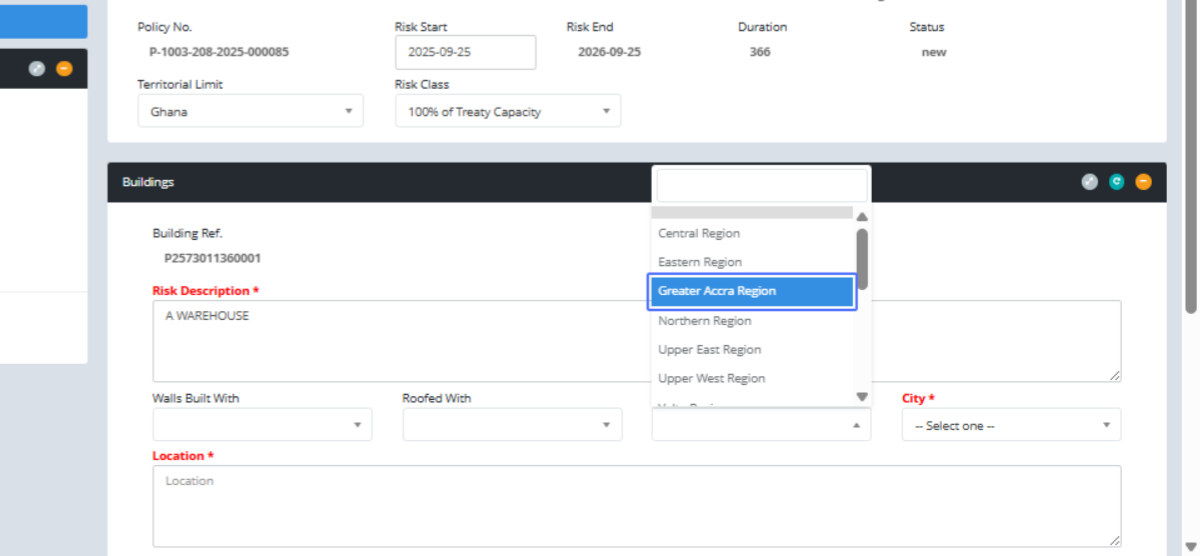Expand the Buildings panel to fullscreen
This screenshot has height=556, width=1200.
pos(1090,182)
